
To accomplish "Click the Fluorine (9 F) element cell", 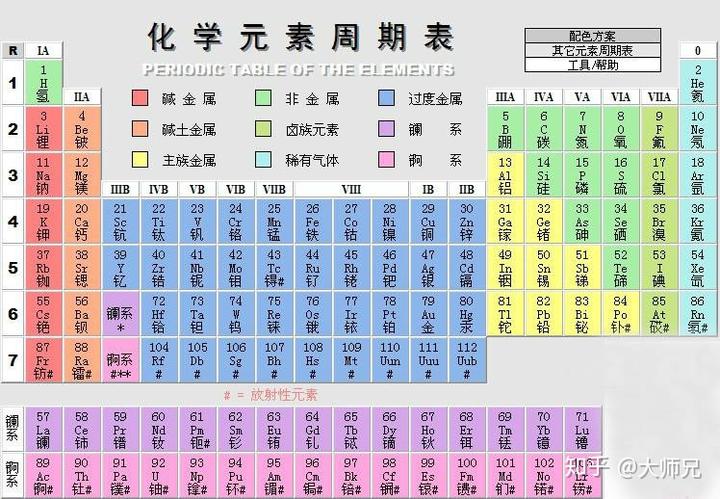I will click(659, 129).
